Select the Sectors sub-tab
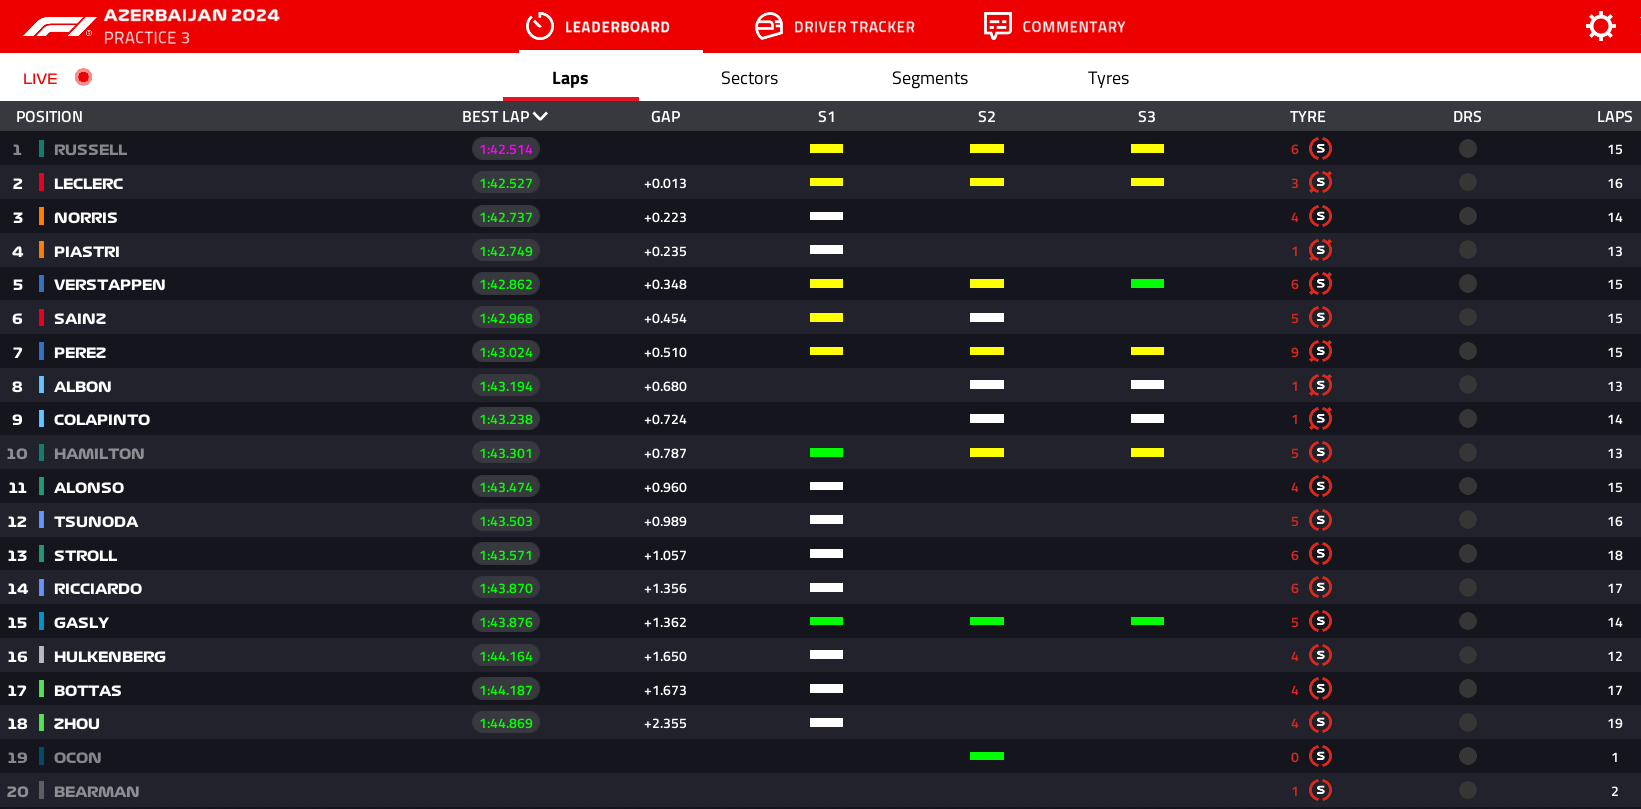 [749, 78]
